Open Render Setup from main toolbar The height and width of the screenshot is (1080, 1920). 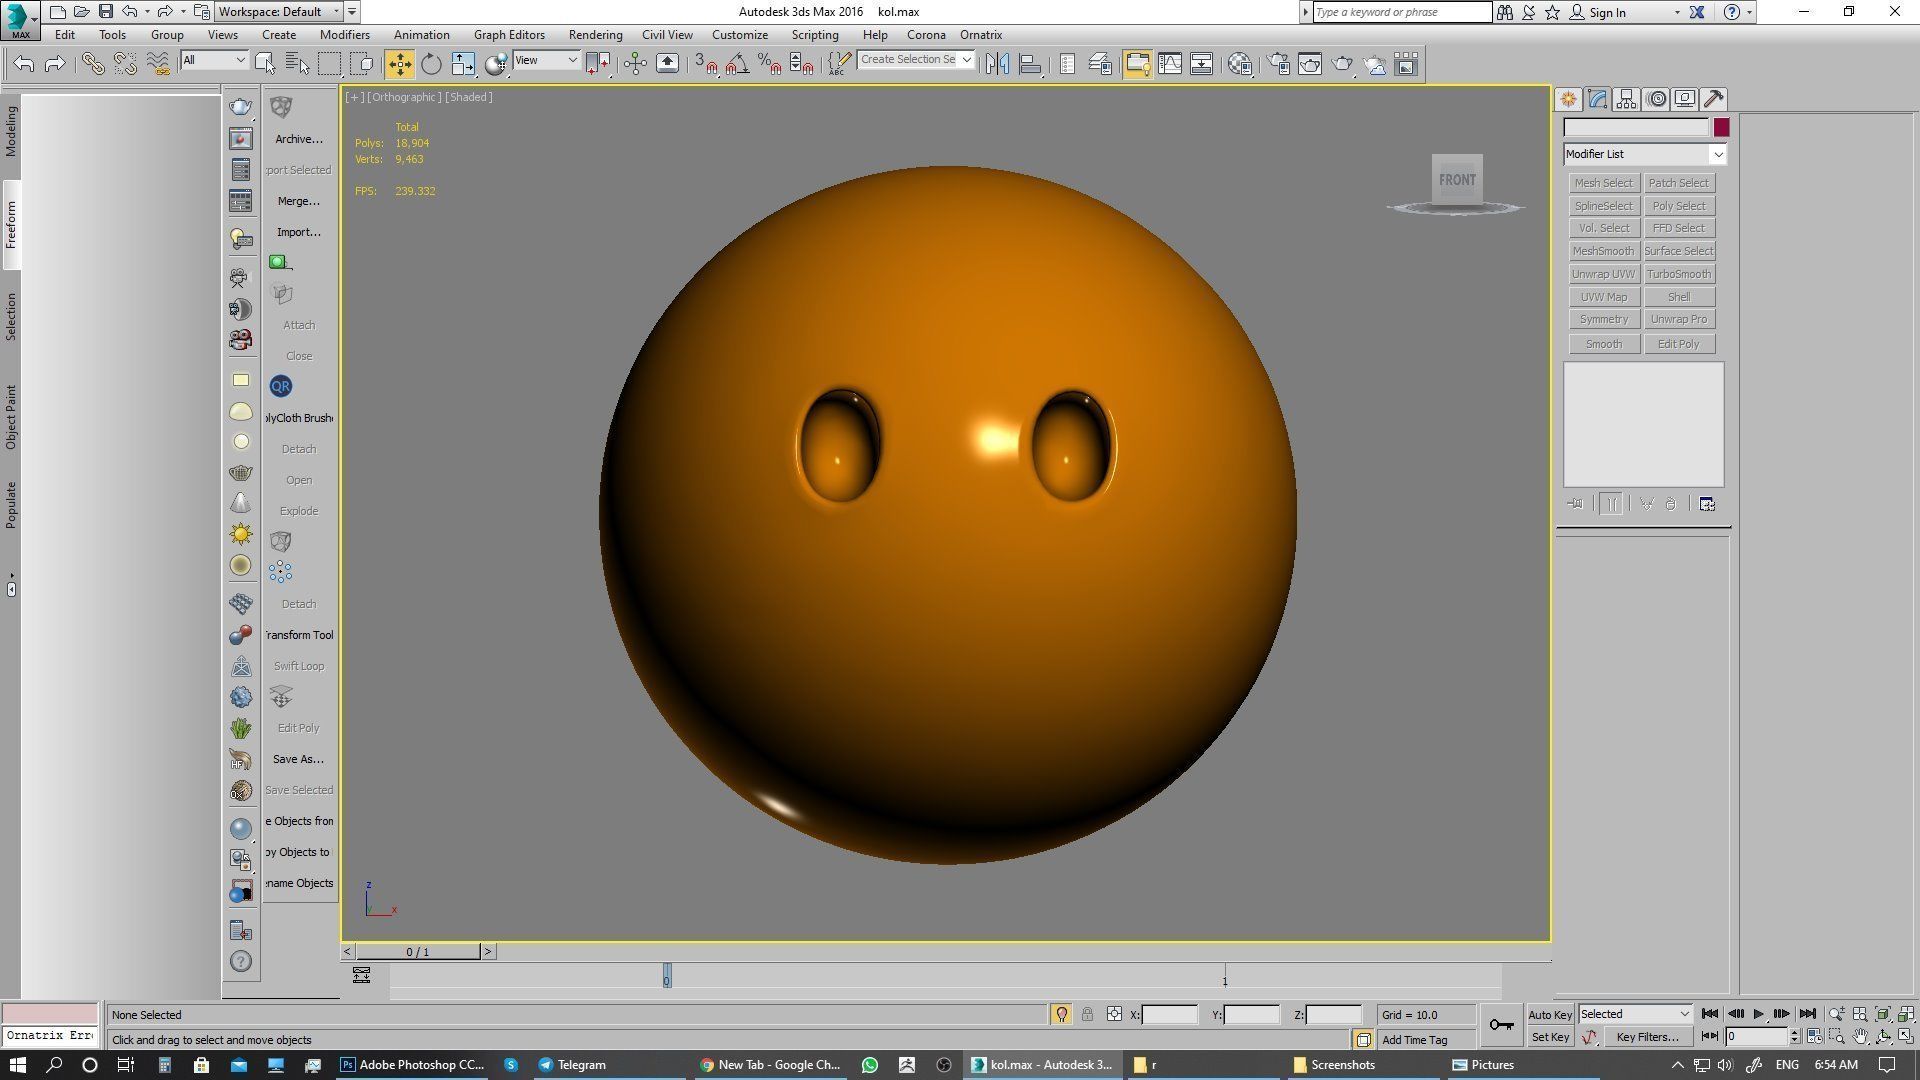click(1278, 64)
